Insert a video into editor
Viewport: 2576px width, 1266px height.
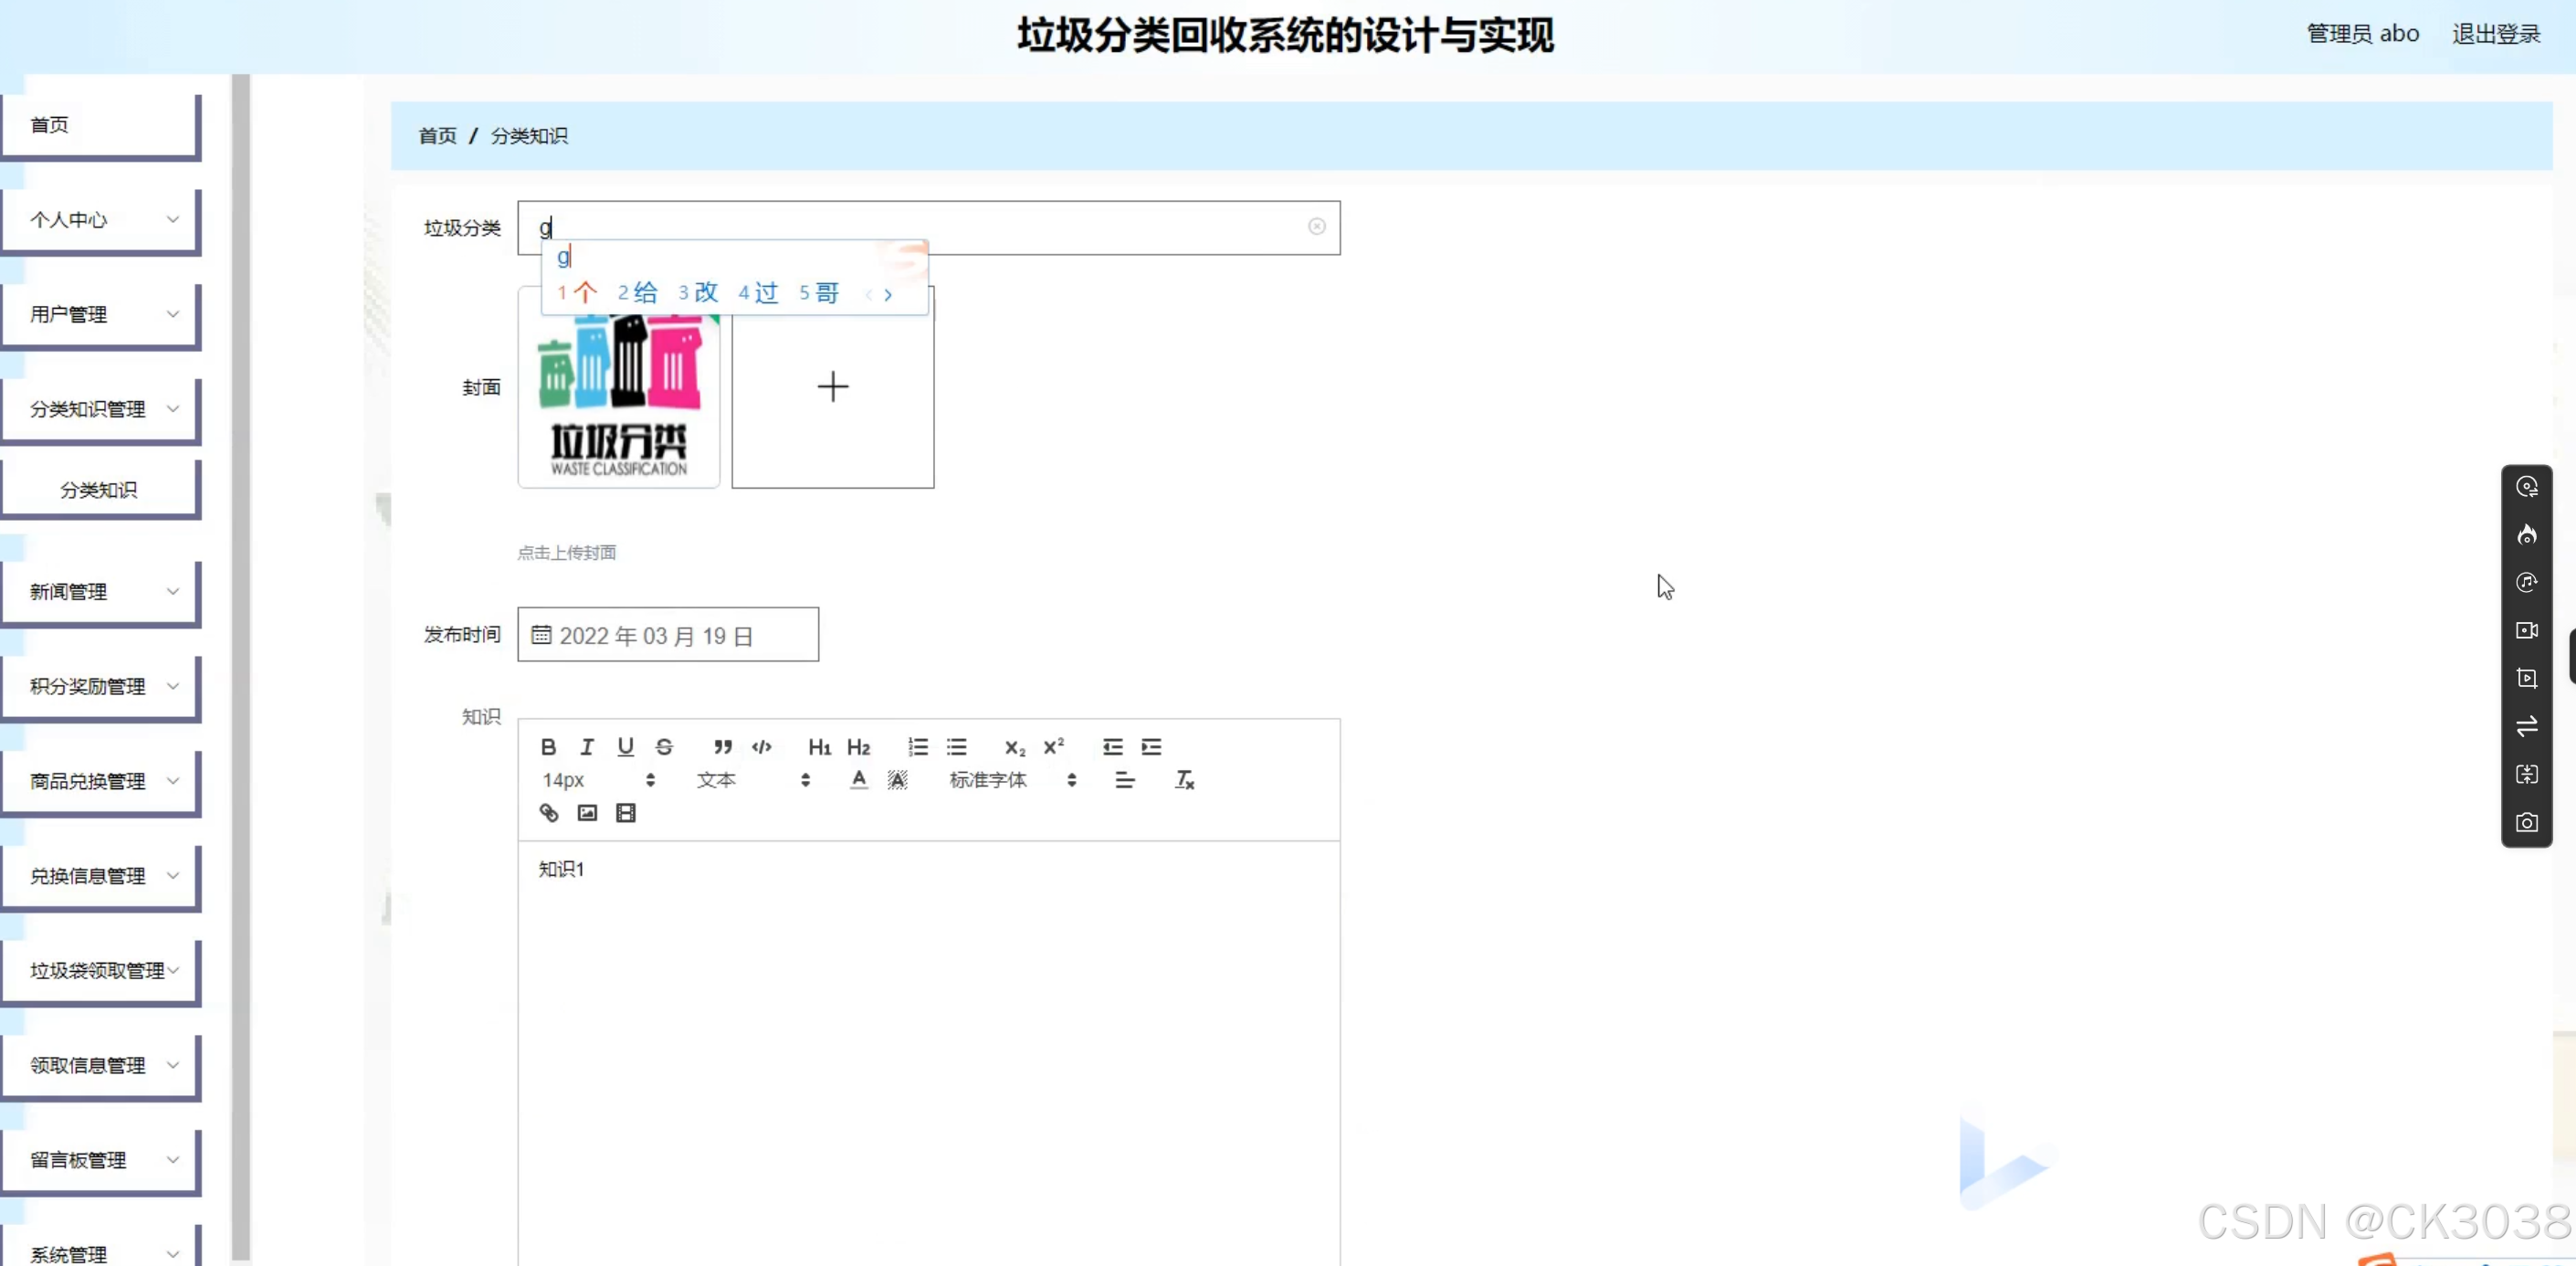(626, 813)
